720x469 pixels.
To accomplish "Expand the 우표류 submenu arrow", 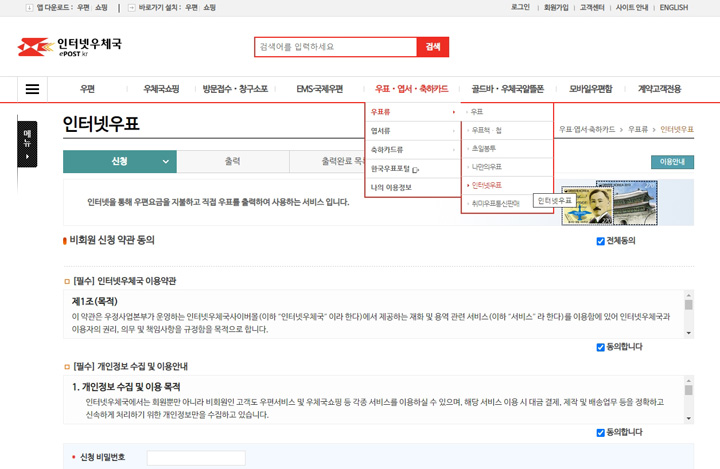I will click(454, 112).
